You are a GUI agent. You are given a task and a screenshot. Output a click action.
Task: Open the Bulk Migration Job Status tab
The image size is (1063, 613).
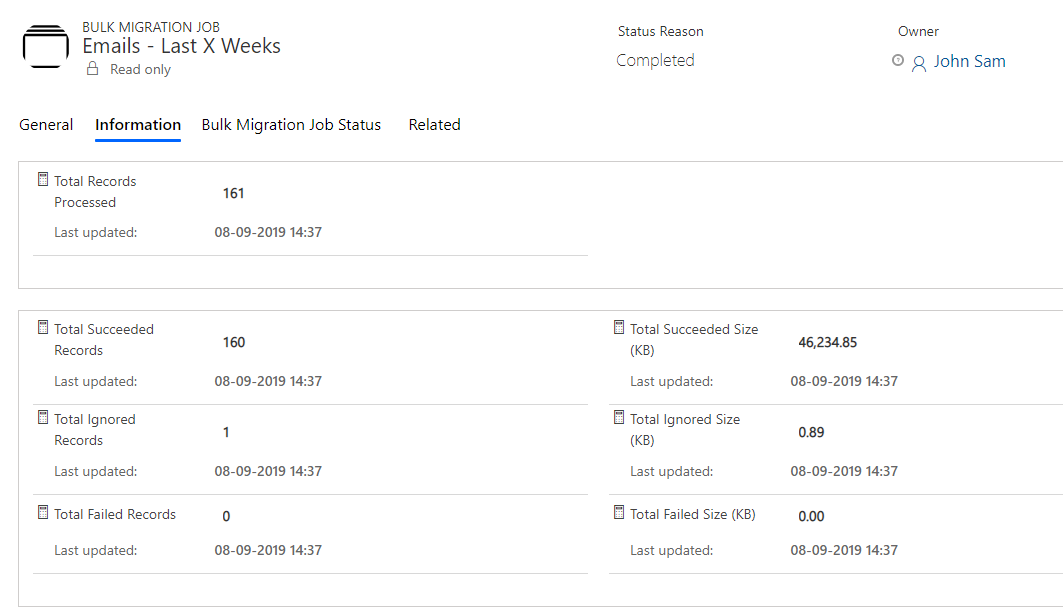coord(291,125)
